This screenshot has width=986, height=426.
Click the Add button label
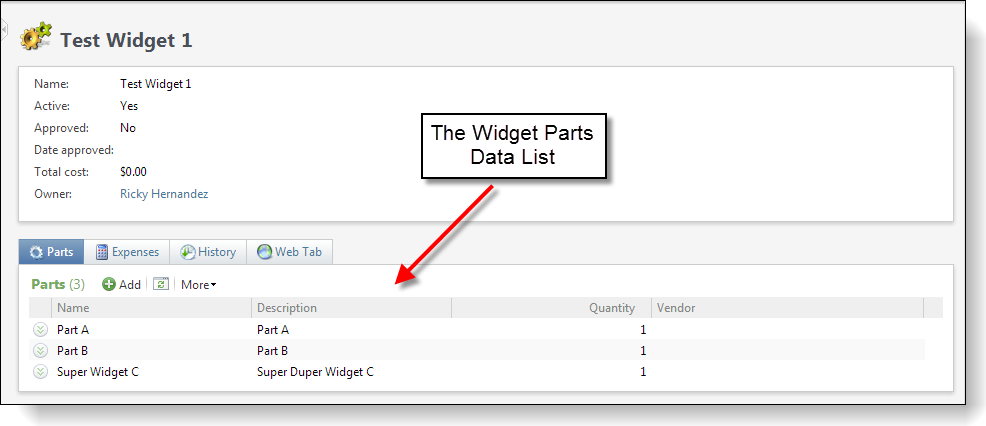point(130,285)
